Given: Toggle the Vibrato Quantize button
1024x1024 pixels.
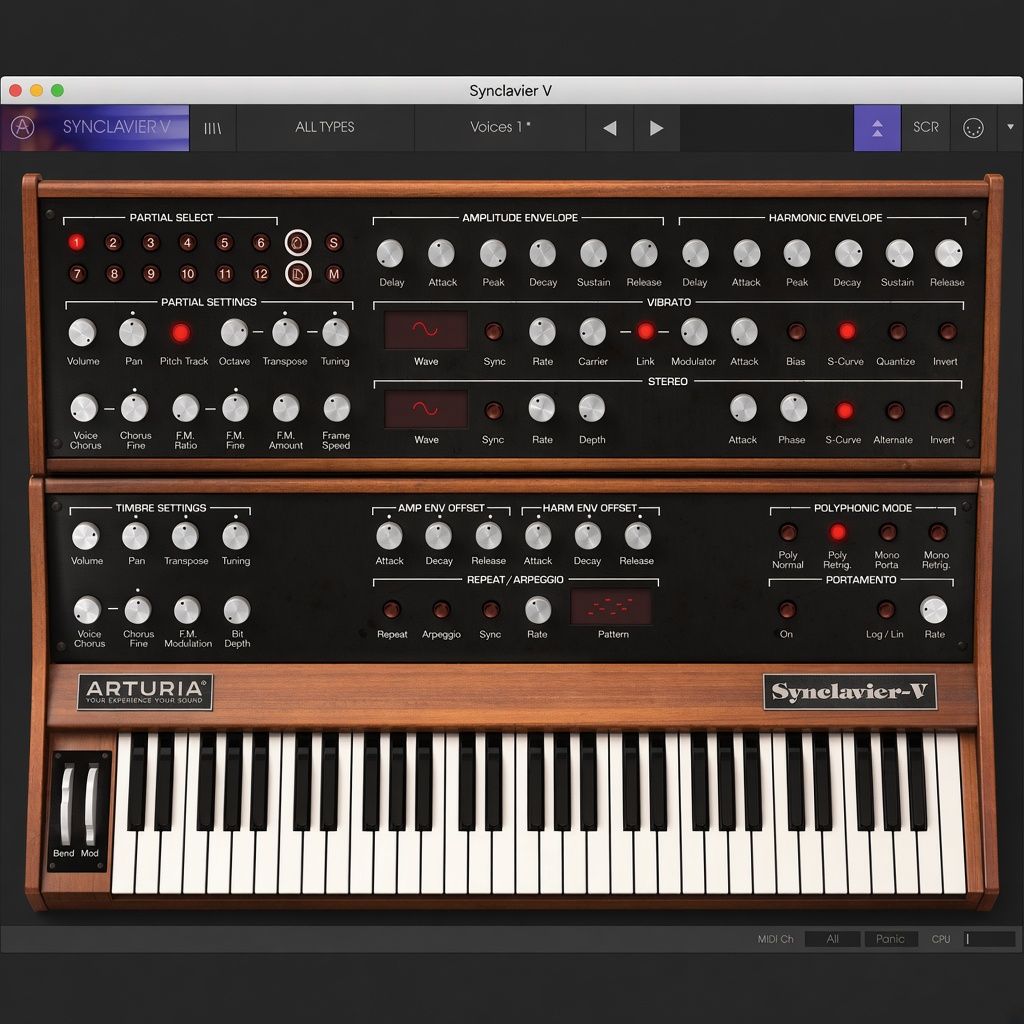Looking at the screenshot, I should [897, 332].
